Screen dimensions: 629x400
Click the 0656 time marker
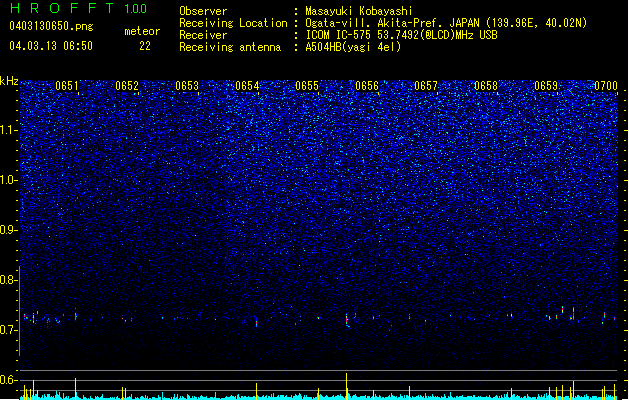pos(367,86)
